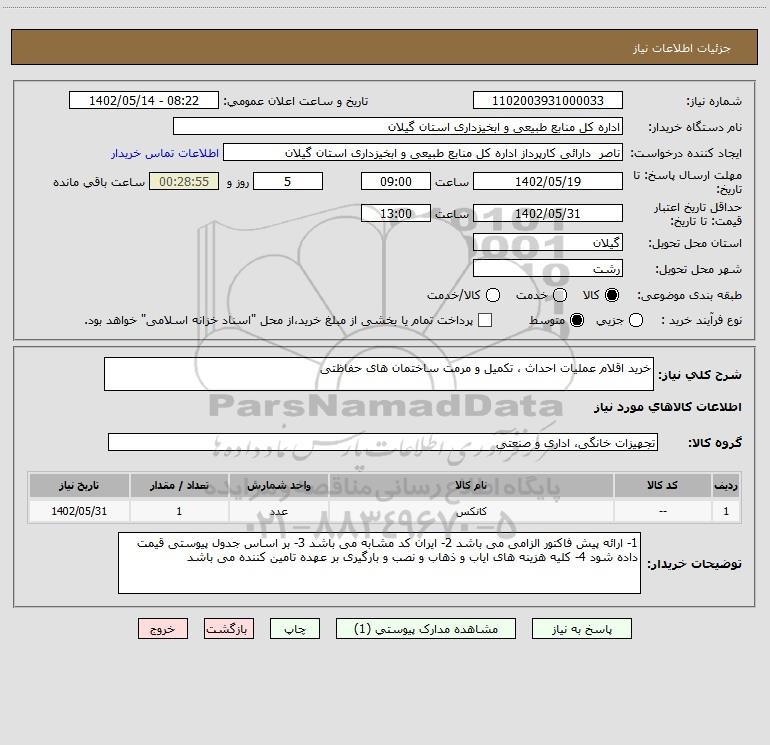This screenshot has height=745, width=770.
Task: Click response deadline date 1402/05/19
Action: [548, 181]
